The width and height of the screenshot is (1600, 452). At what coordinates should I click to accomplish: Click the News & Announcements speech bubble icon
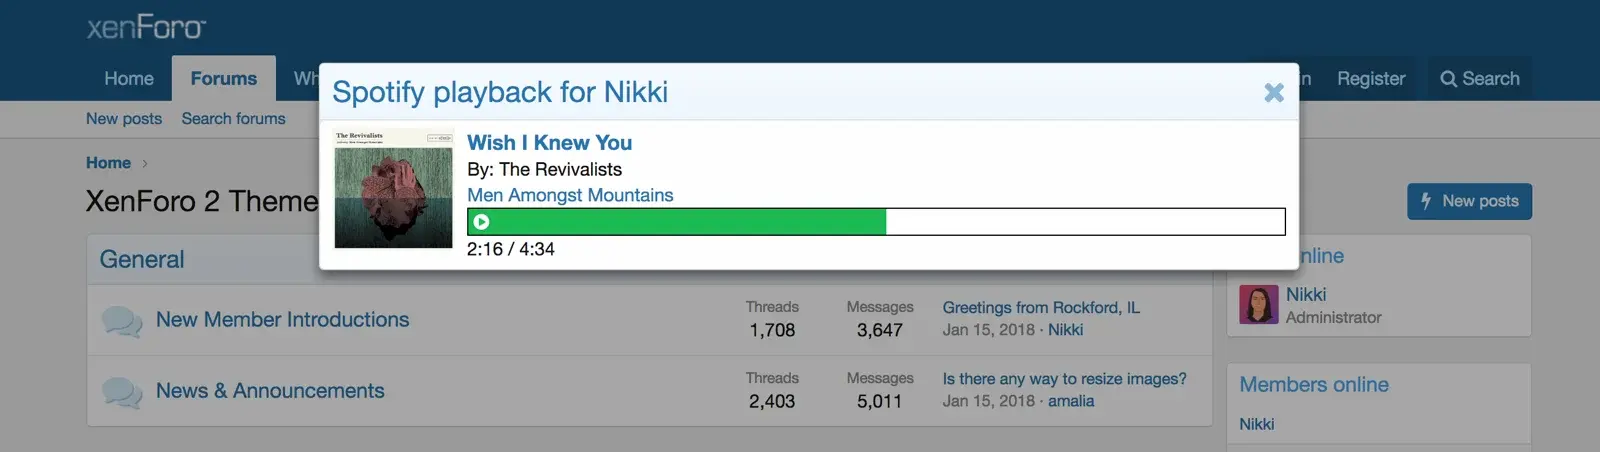point(122,392)
